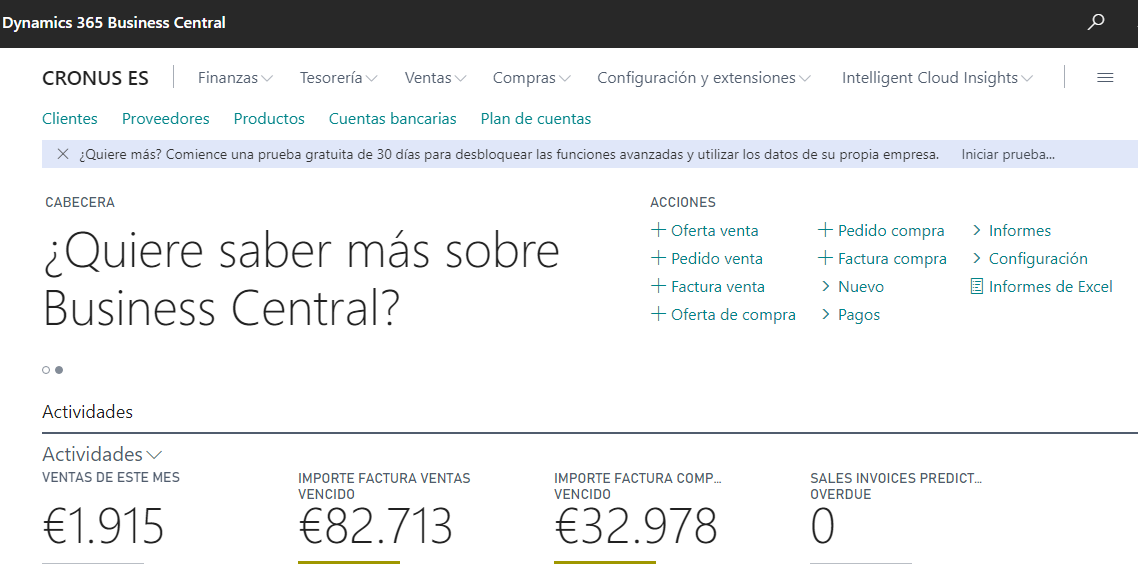Open Intelligent Cloud Insights menu
Image resolution: width=1138 pixels, height=569 pixels.
point(937,78)
